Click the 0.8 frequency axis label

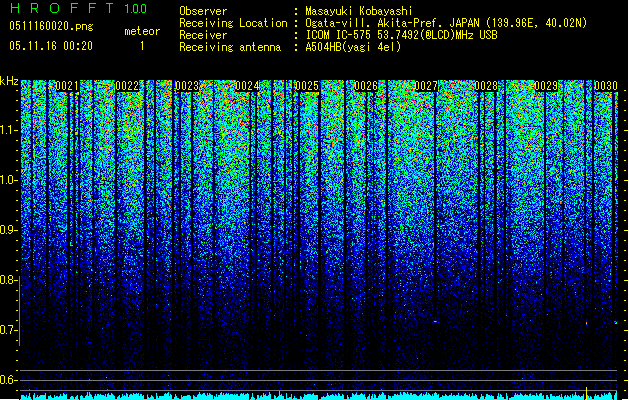(x=8, y=280)
